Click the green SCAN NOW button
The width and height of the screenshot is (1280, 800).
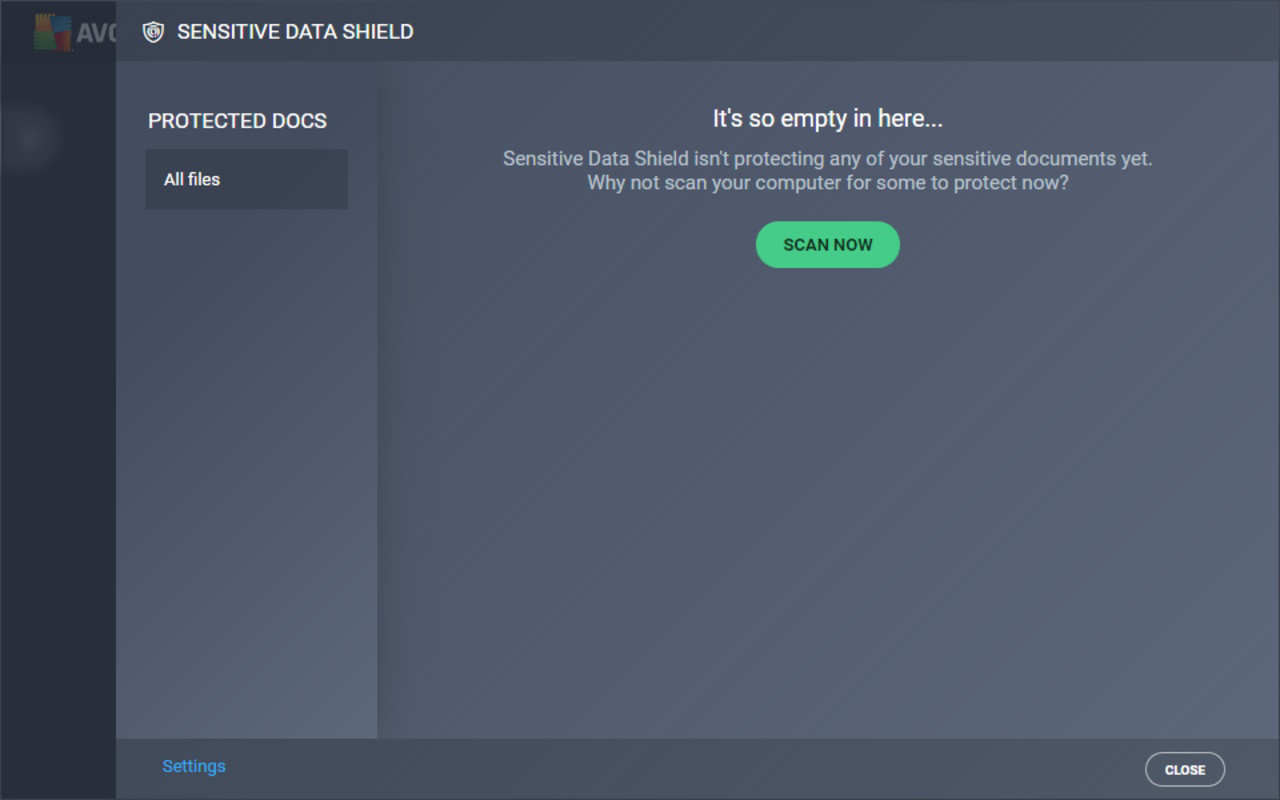(827, 244)
